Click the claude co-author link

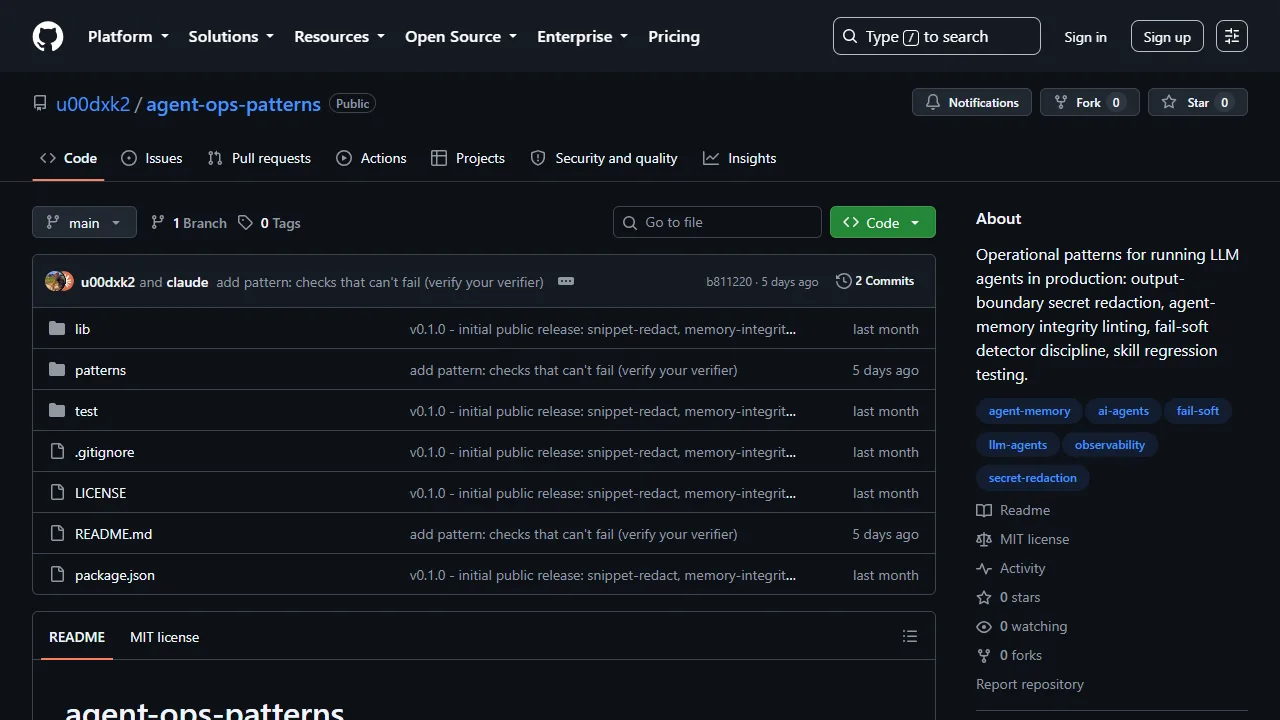tap(187, 282)
